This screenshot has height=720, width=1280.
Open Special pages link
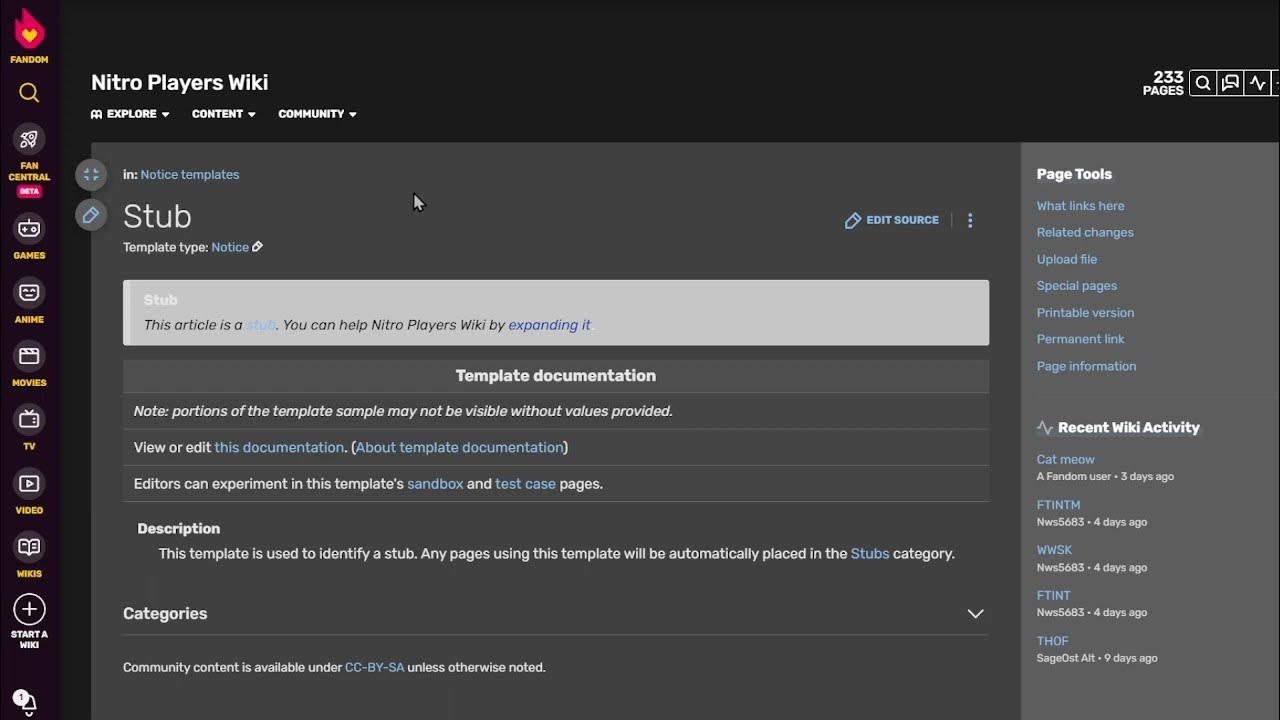tap(1077, 286)
